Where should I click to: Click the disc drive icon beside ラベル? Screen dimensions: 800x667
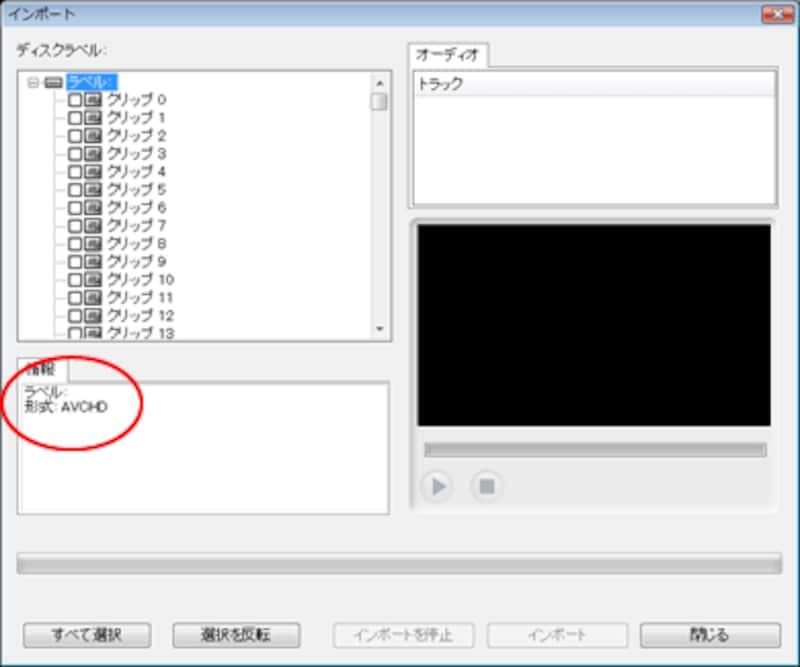click(54, 82)
